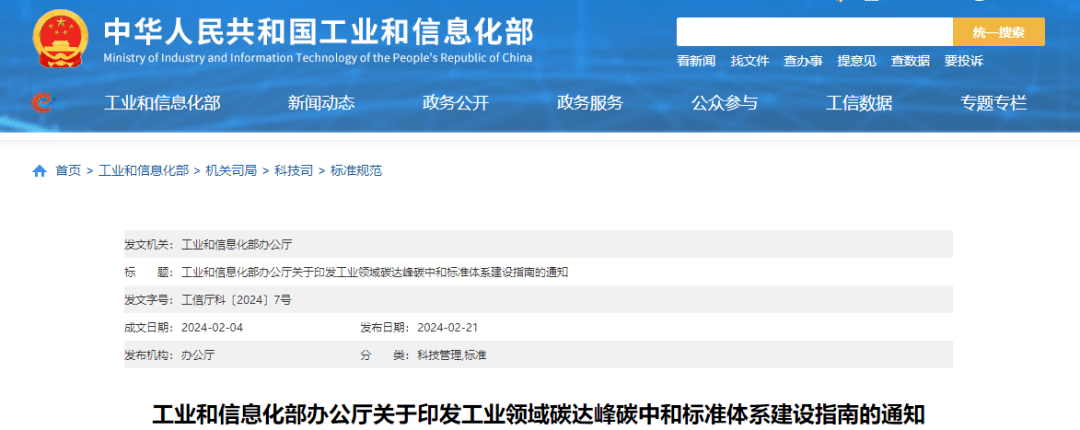Focus the search input field
Screen dimensions: 1080x430
click(x=814, y=32)
